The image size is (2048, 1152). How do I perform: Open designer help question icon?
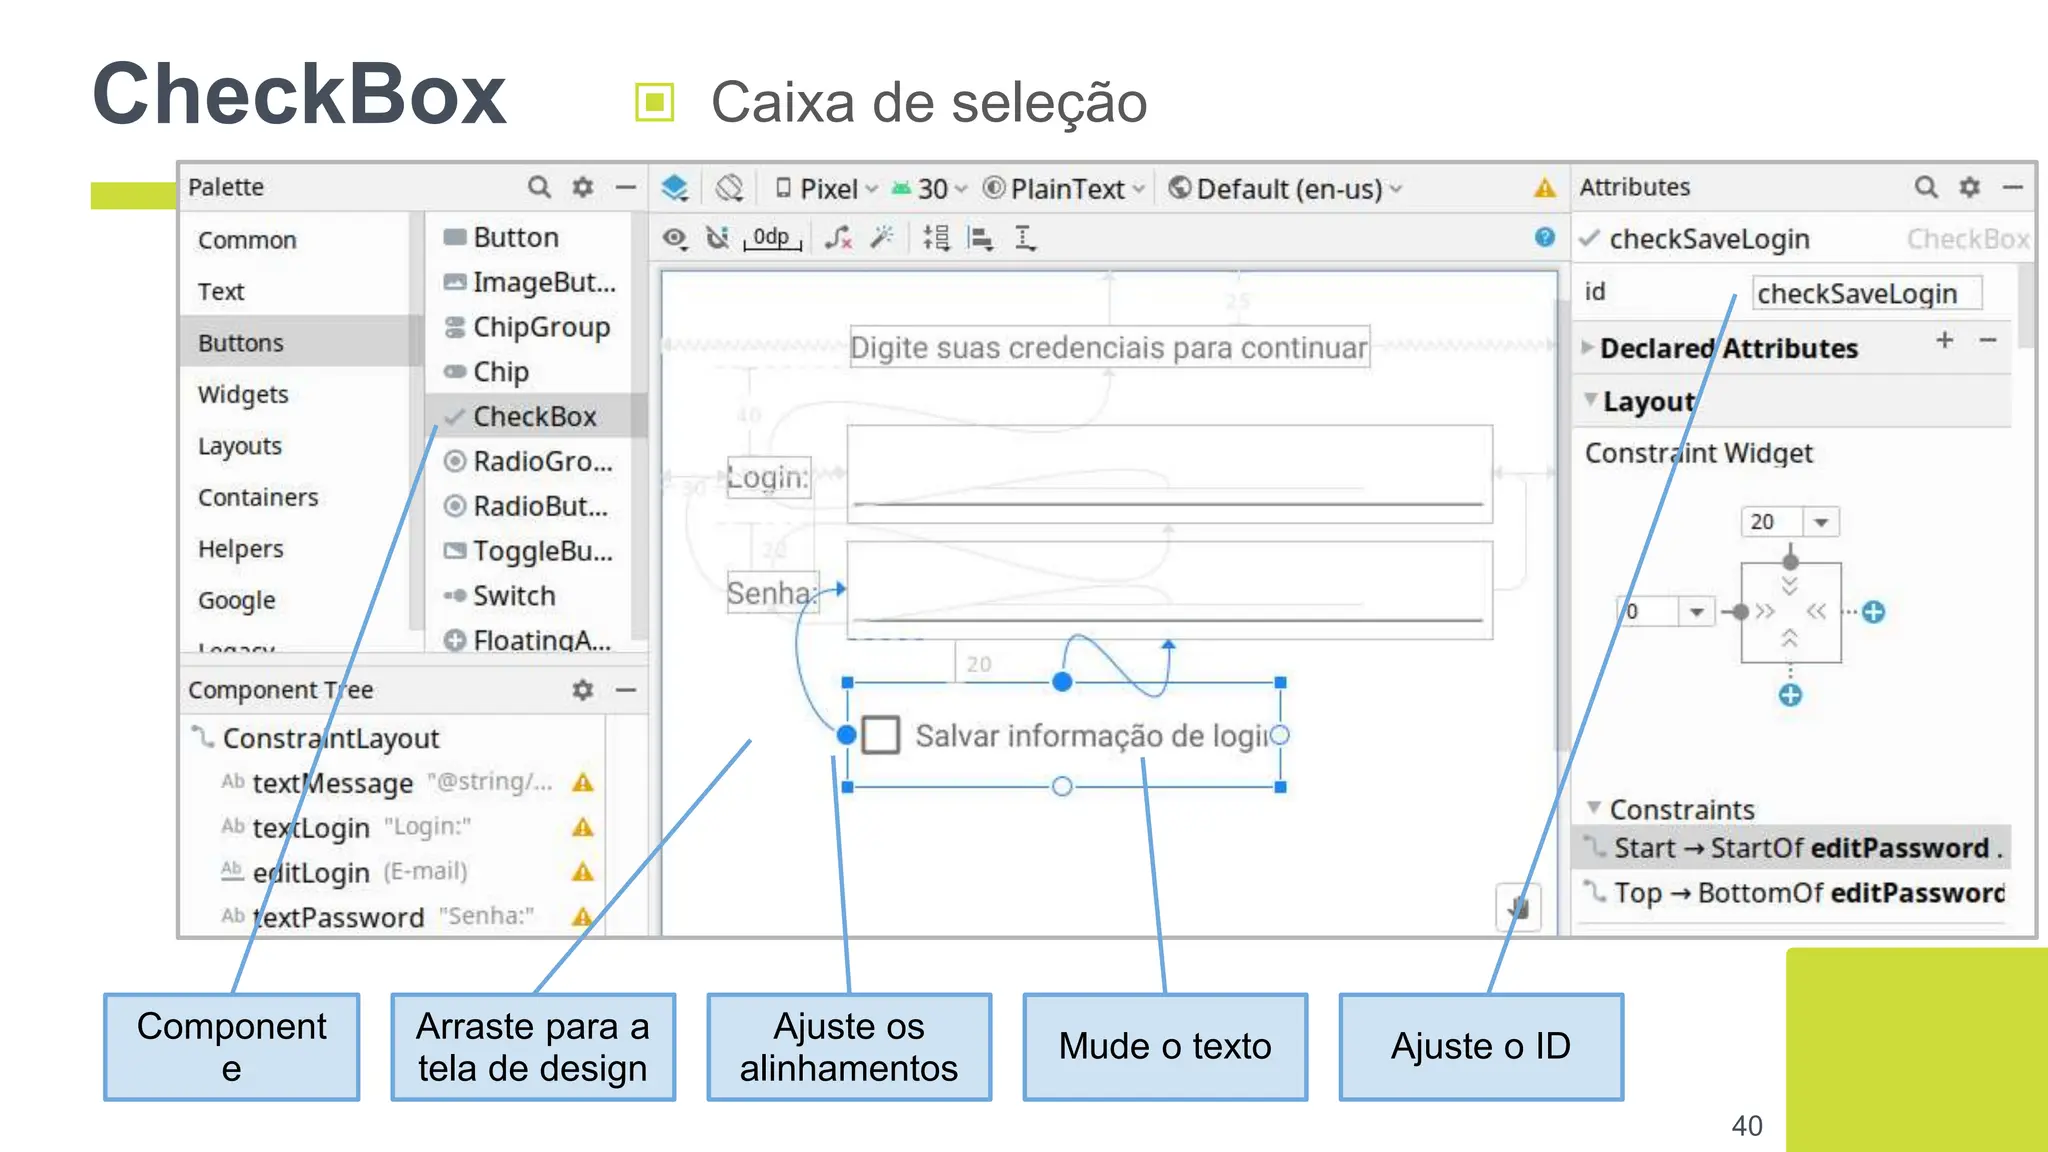[x=1545, y=237]
